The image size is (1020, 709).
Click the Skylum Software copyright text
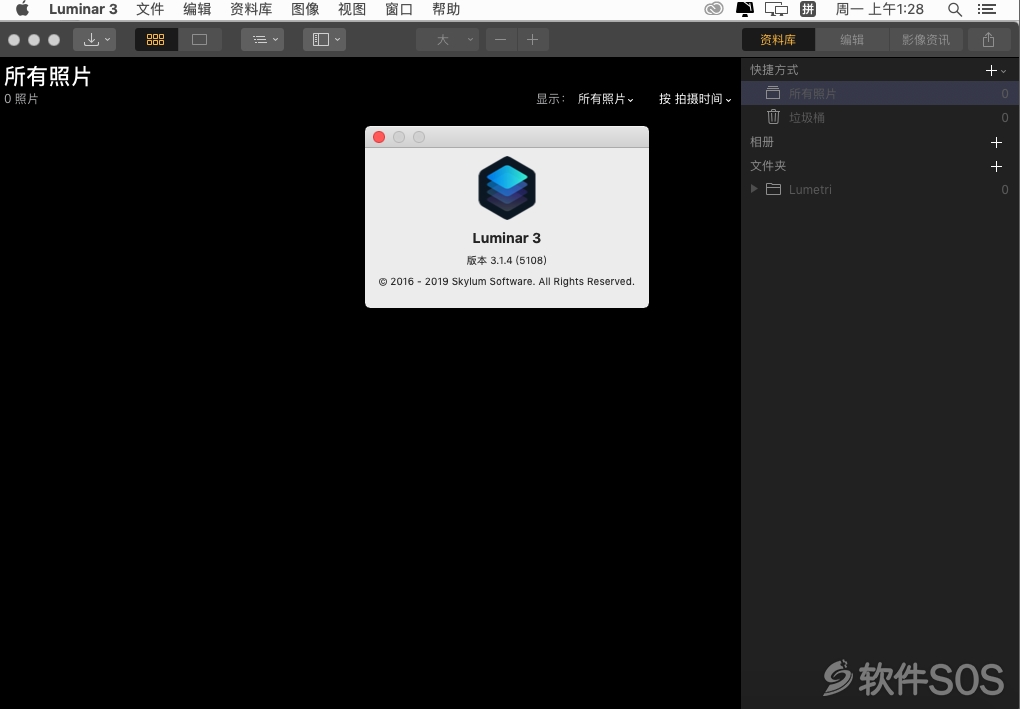pyautogui.click(x=507, y=282)
